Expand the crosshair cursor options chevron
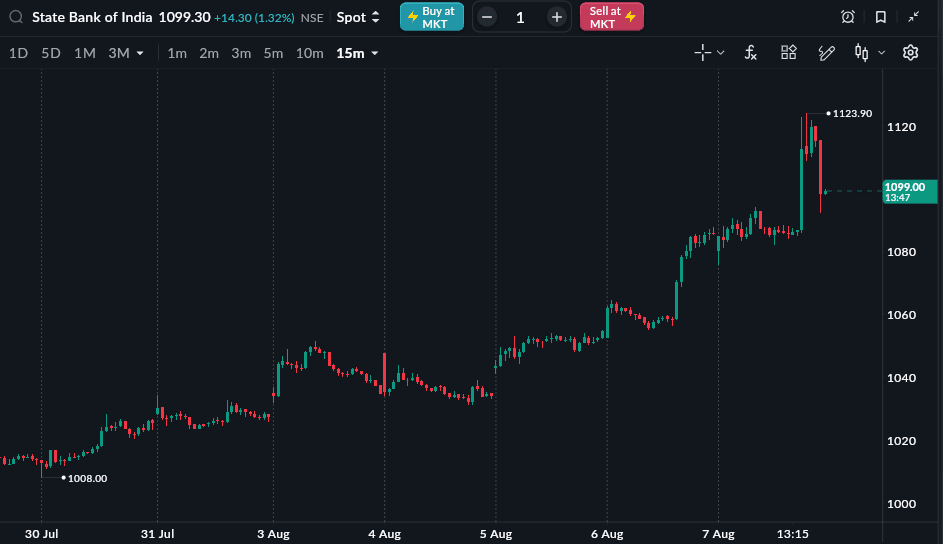This screenshot has height=544, width=943. 720,53
